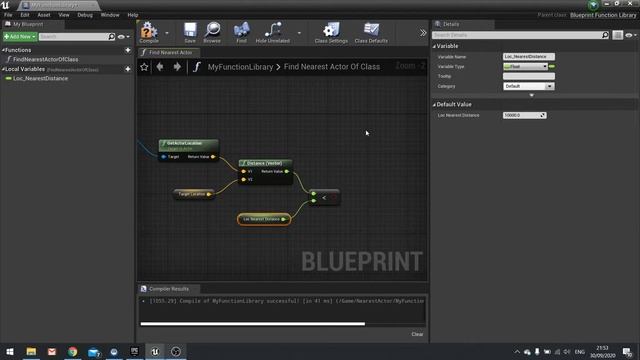The image size is (640, 360).
Task: Add a new local variable with plus
Action: click(128, 69)
